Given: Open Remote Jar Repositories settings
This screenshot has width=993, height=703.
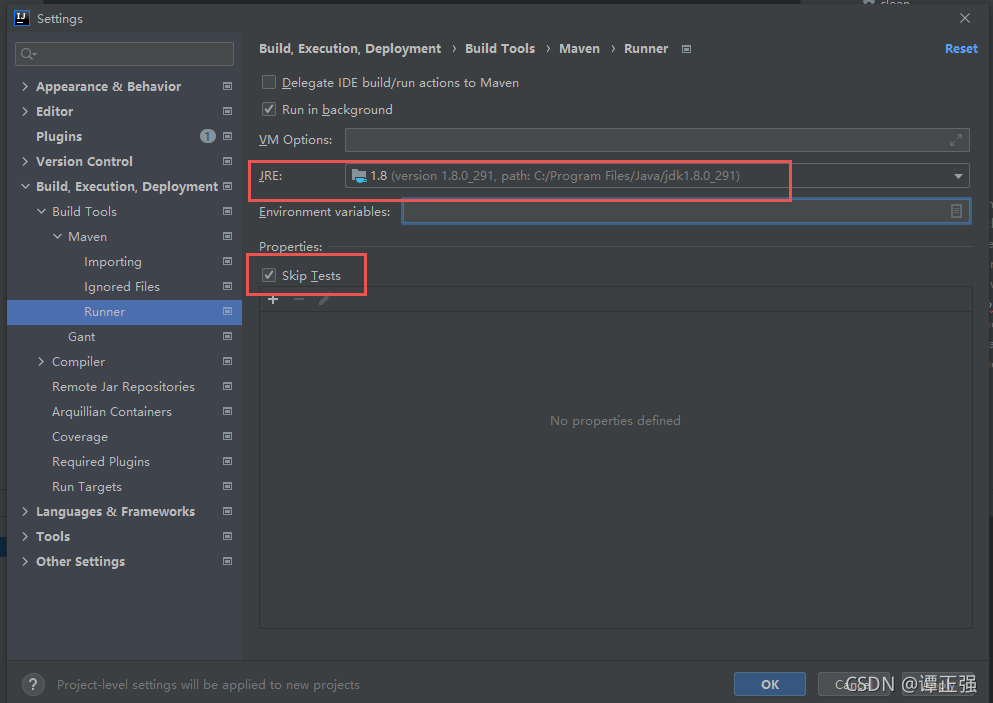Looking at the screenshot, I should (x=124, y=386).
